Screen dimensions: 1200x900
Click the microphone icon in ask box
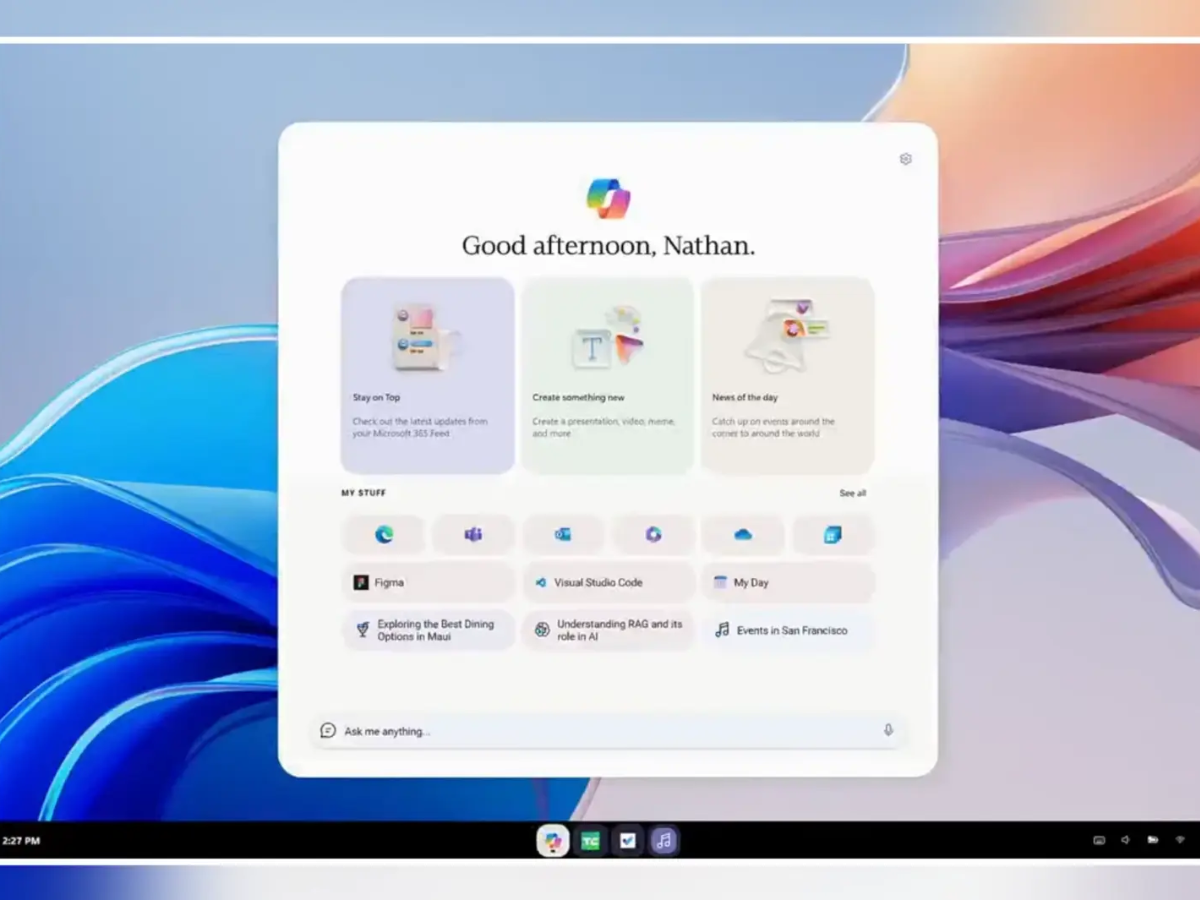coord(888,731)
